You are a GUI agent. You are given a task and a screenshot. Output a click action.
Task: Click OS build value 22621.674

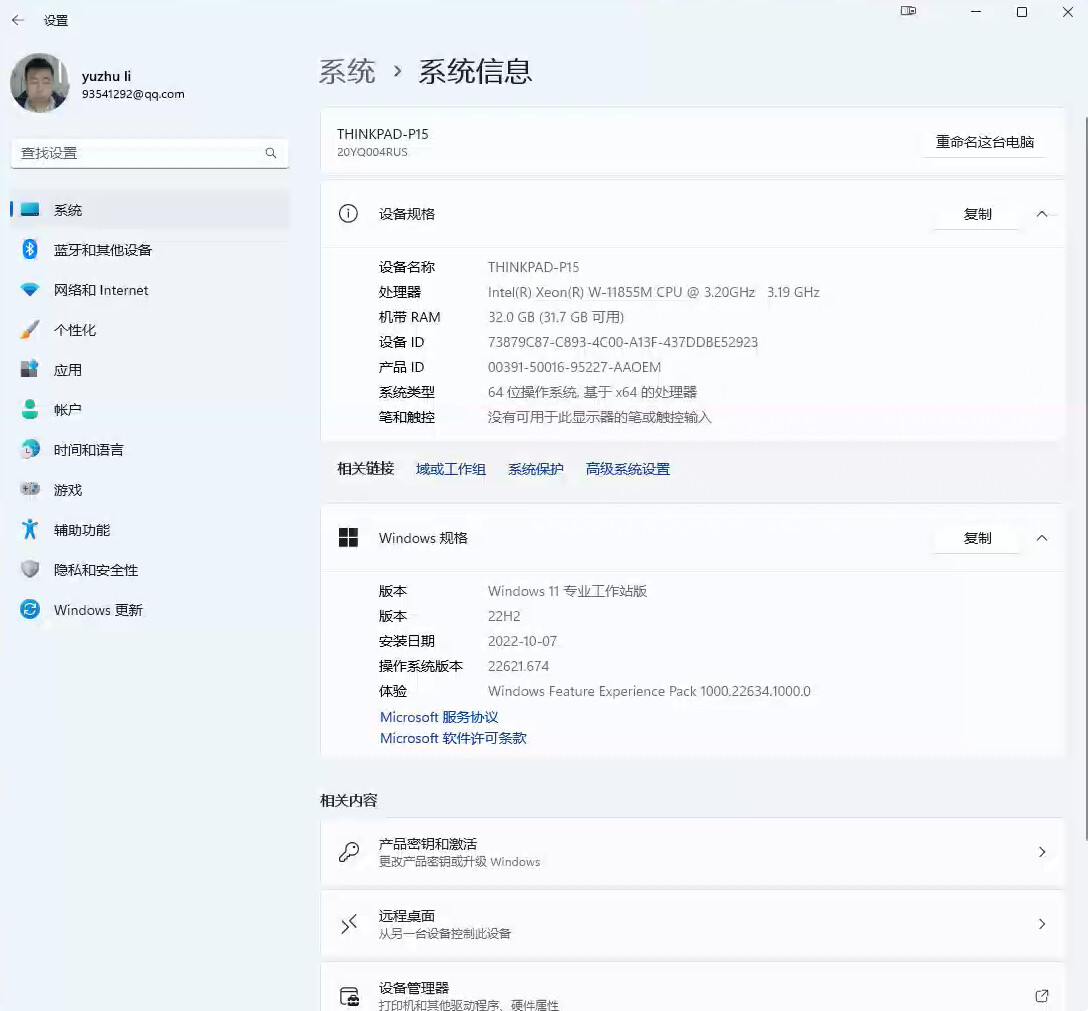pos(518,666)
